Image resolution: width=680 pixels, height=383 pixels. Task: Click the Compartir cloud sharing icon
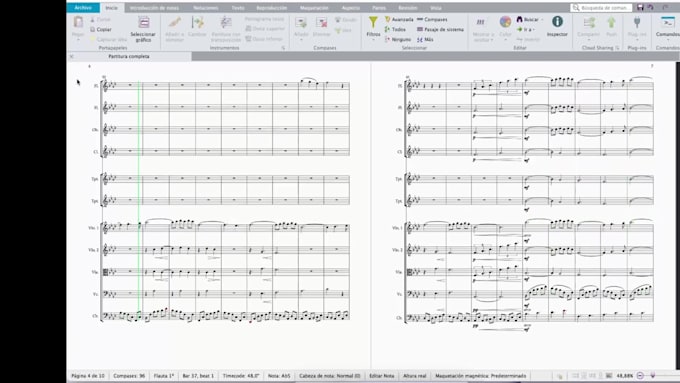[589, 23]
